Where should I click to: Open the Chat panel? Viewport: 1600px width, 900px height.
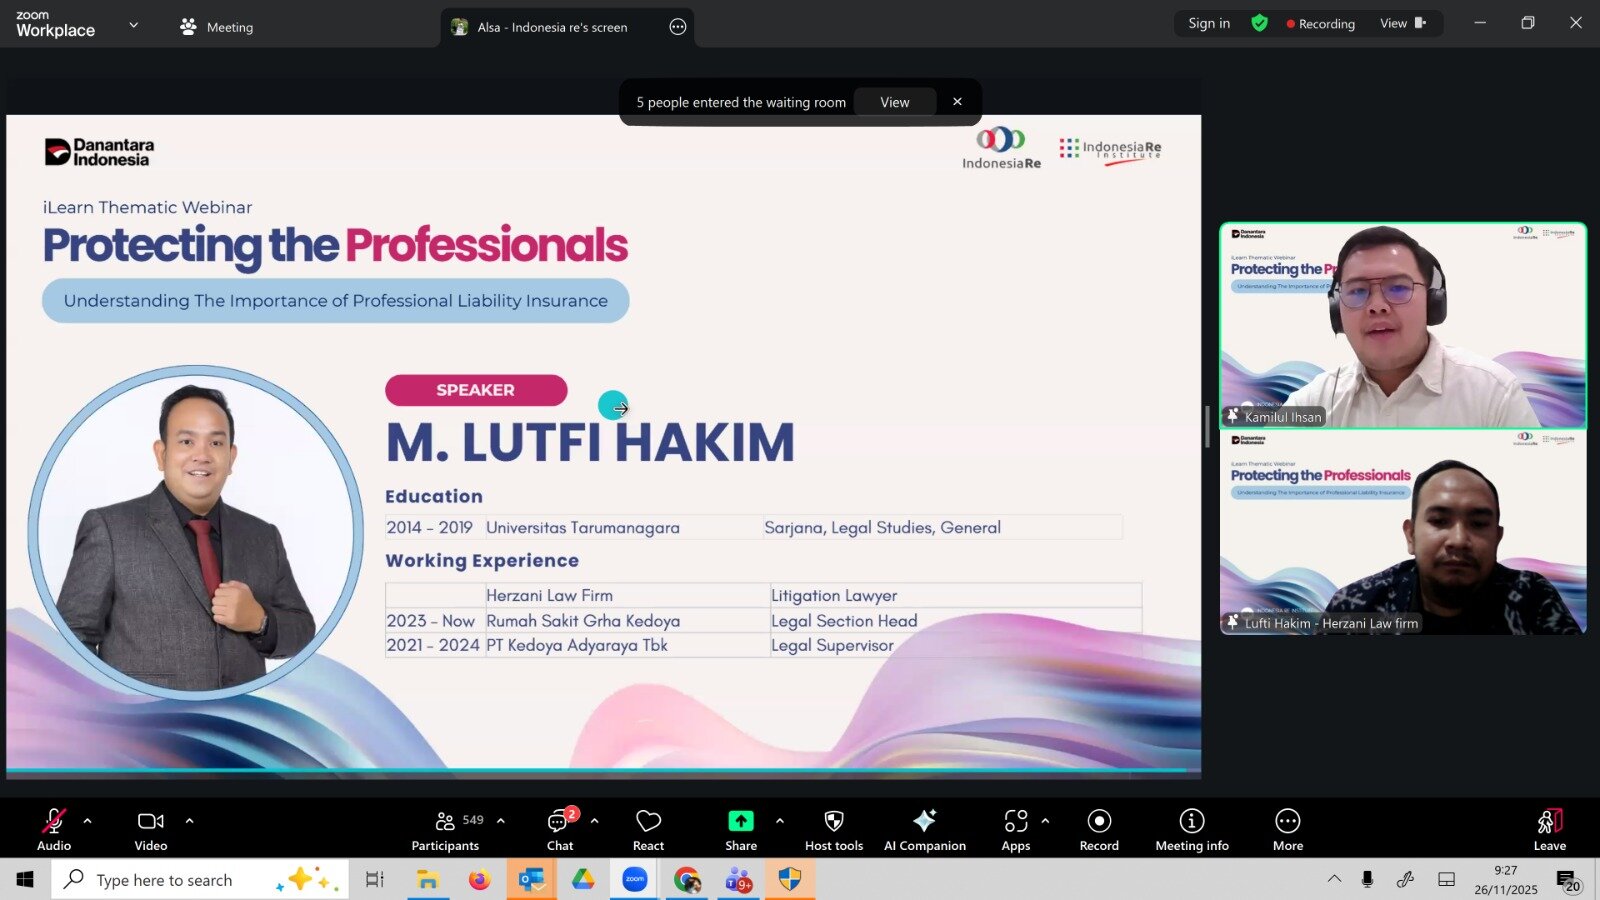pyautogui.click(x=559, y=829)
